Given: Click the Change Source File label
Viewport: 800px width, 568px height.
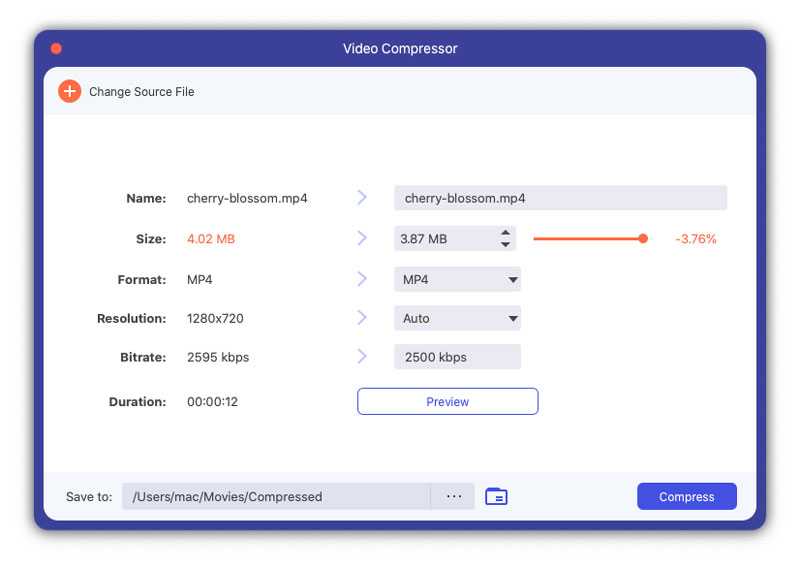Looking at the screenshot, I should (142, 92).
